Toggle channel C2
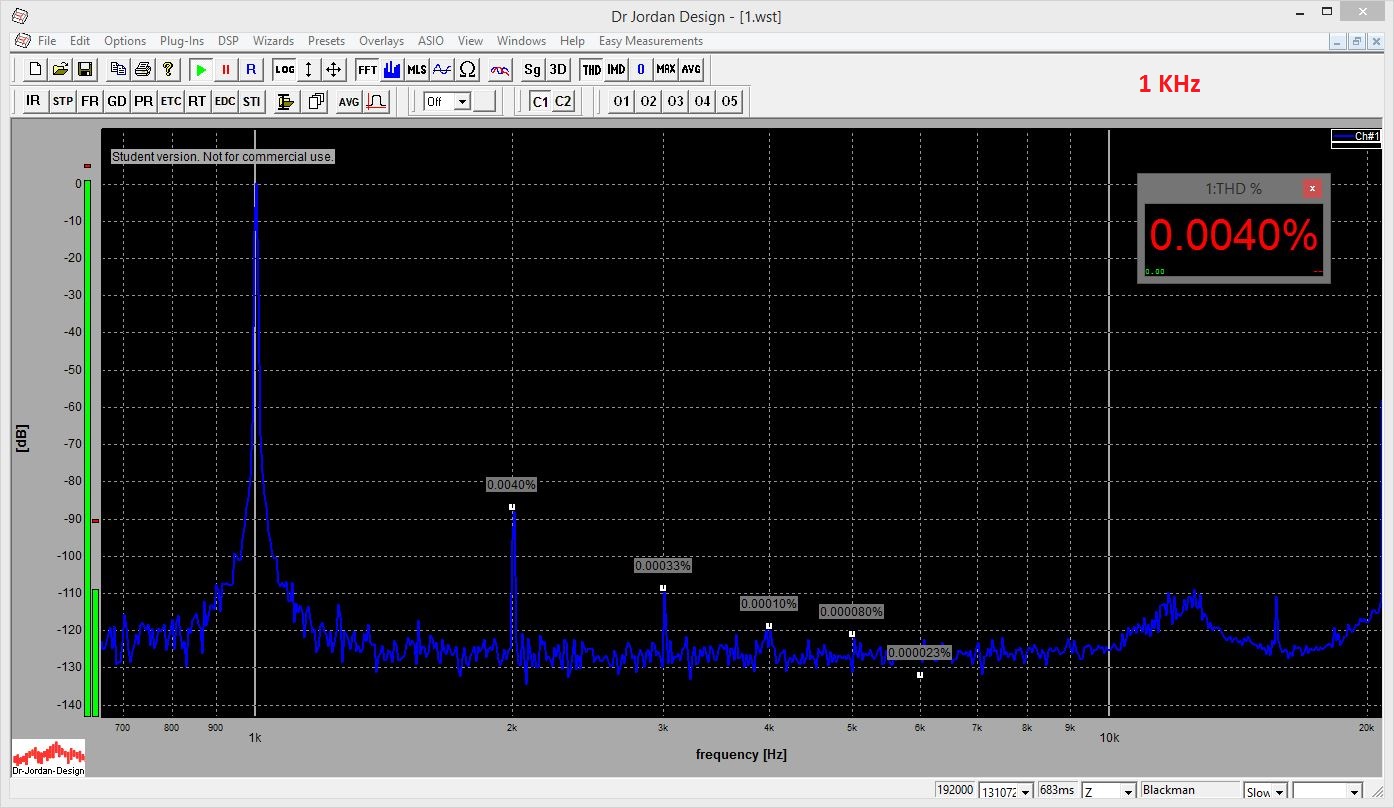 point(564,101)
